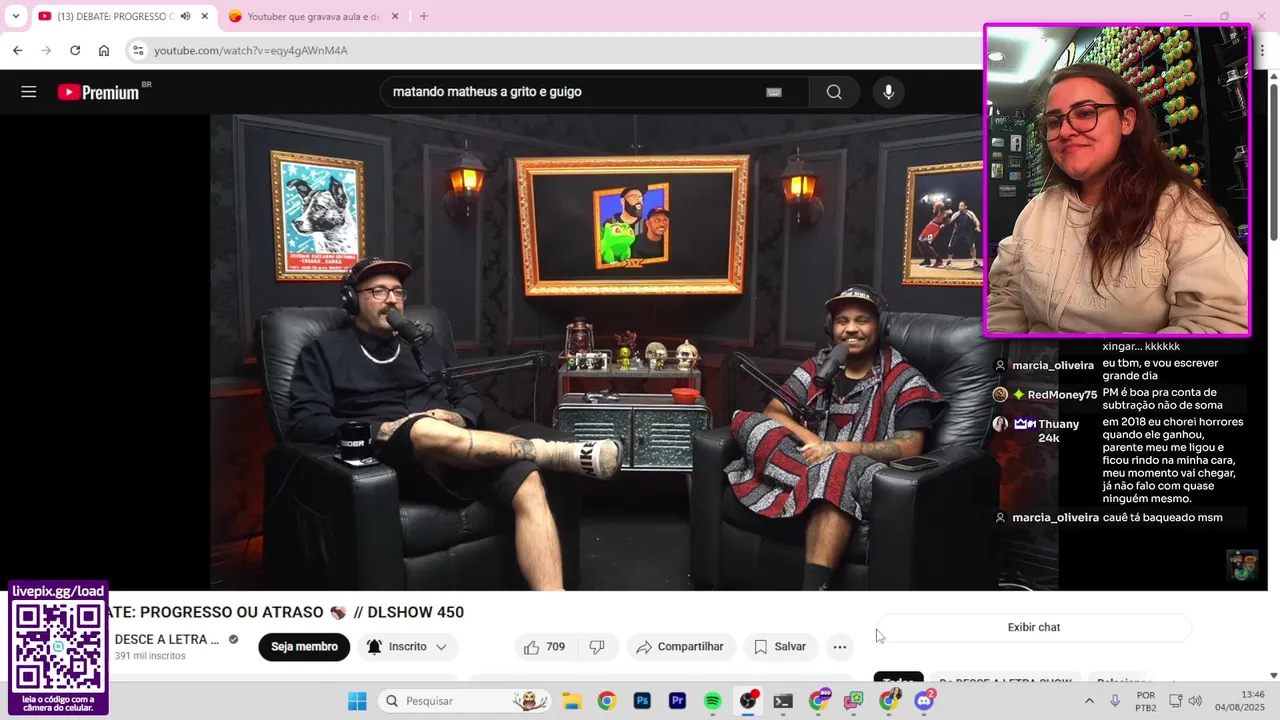Open the terminal app in the taskbar
Screen dimensions: 1280x720
[783, 701]
